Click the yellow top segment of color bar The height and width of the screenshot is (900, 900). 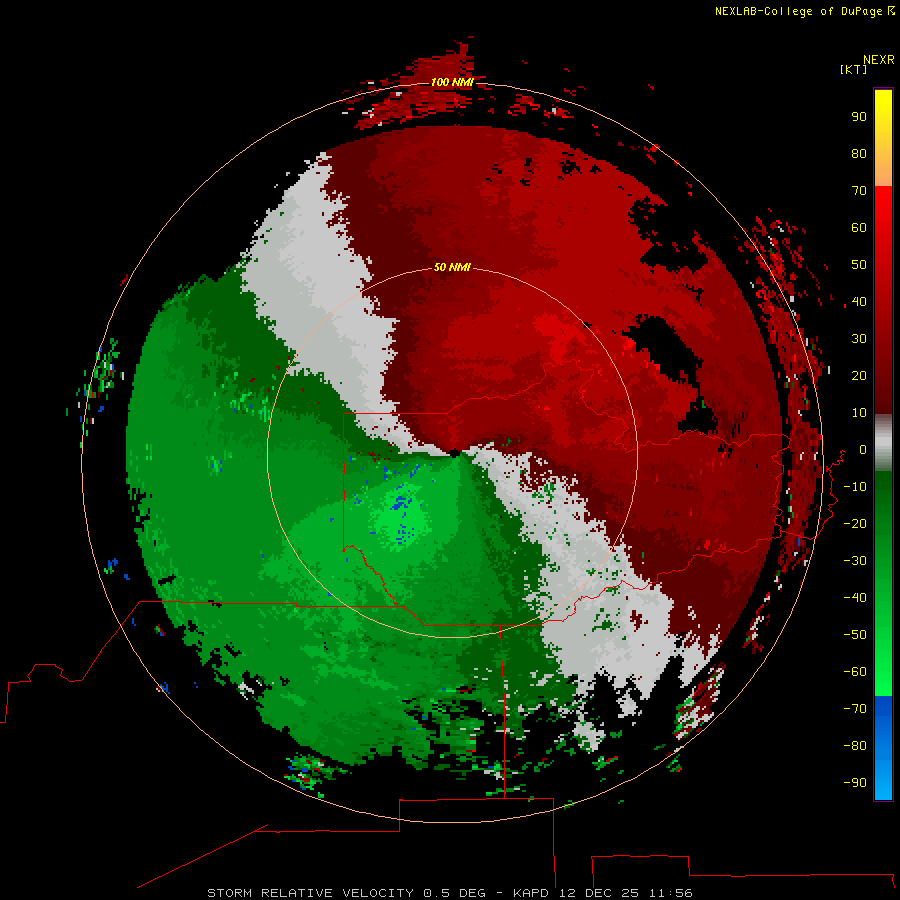[883, 138]
